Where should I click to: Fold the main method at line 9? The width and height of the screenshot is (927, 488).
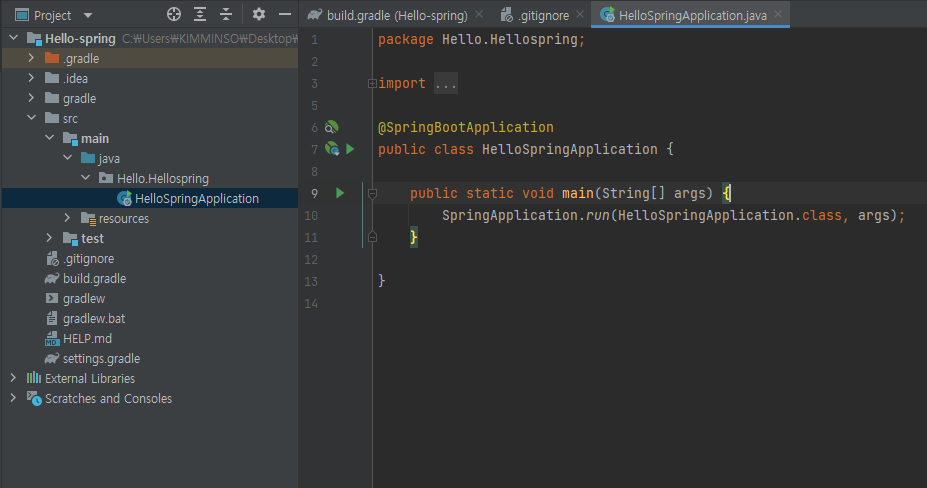point(372,193)
